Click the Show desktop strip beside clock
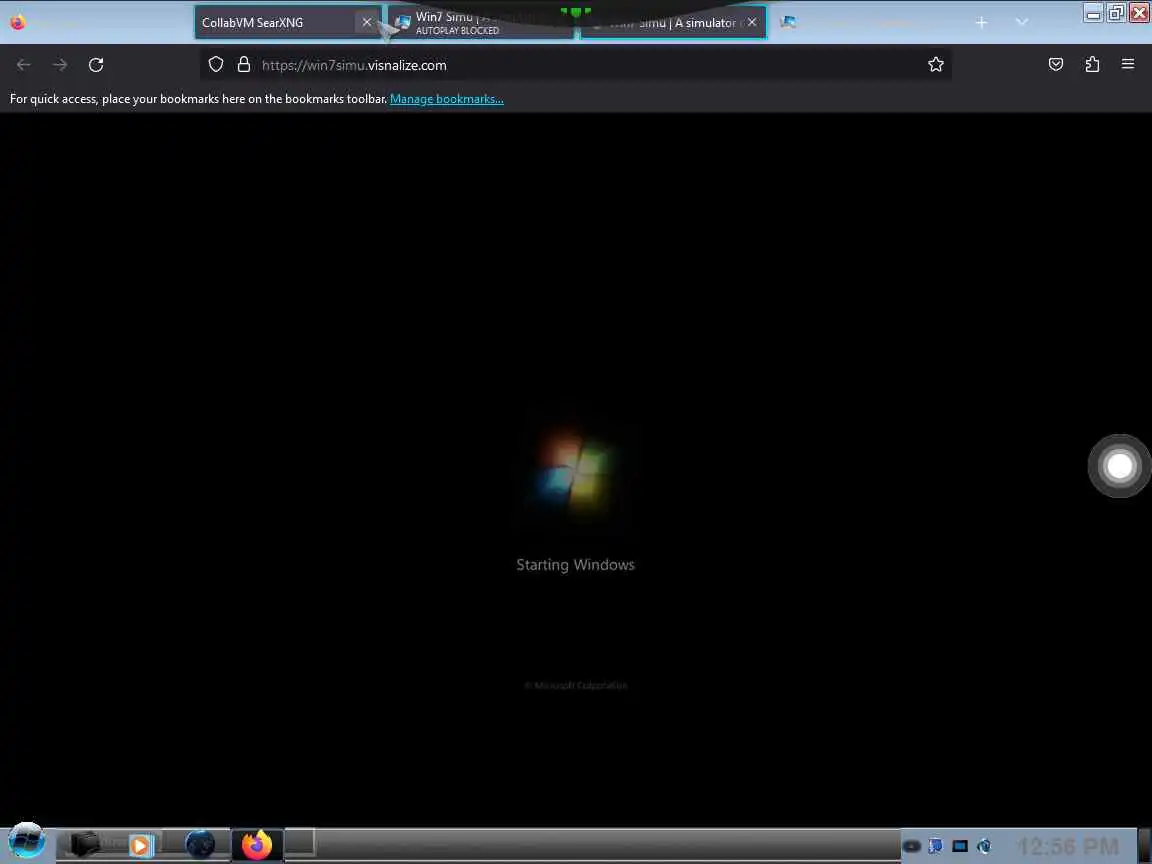 point(1145,845)
